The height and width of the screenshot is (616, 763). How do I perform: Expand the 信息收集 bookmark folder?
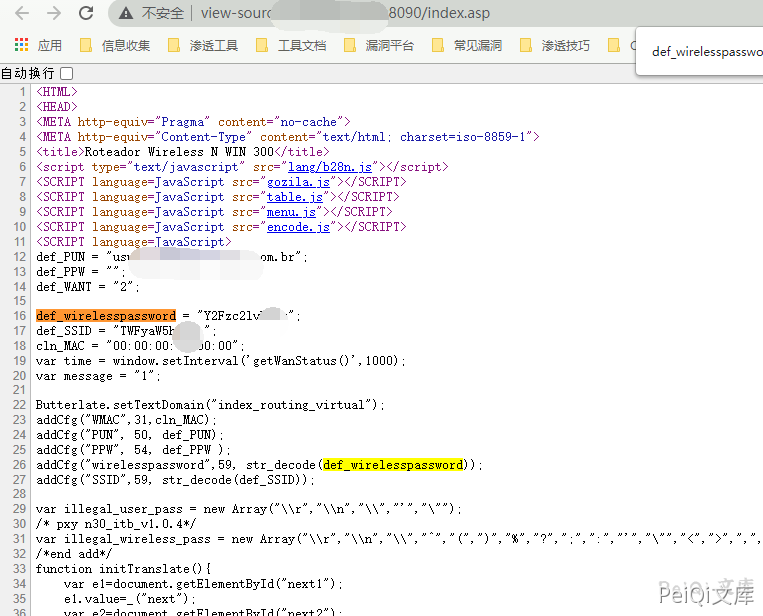(116, 46)
